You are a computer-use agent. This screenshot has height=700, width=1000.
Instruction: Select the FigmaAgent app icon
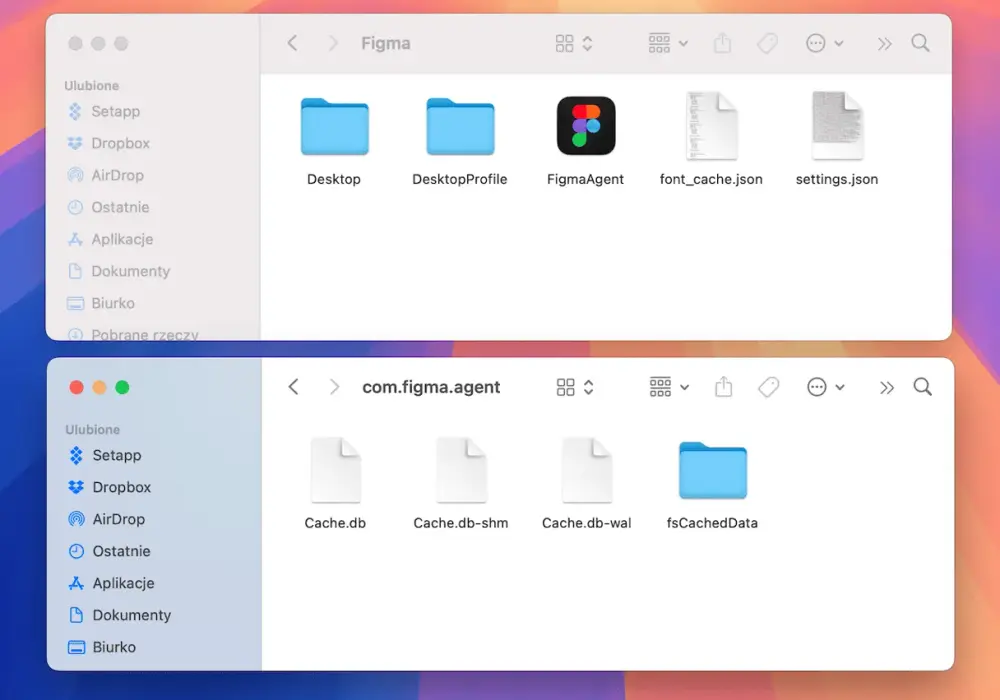coord(585,126)
